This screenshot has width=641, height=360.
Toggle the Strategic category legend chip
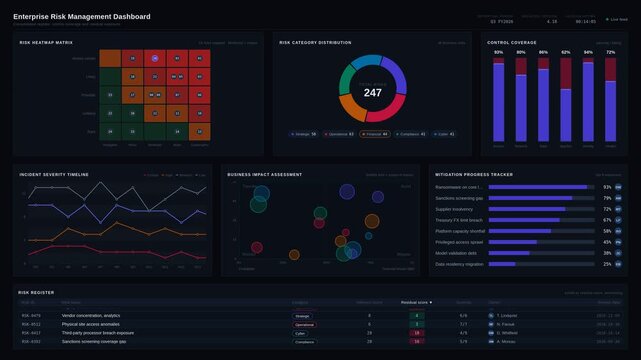click(303, 134)
